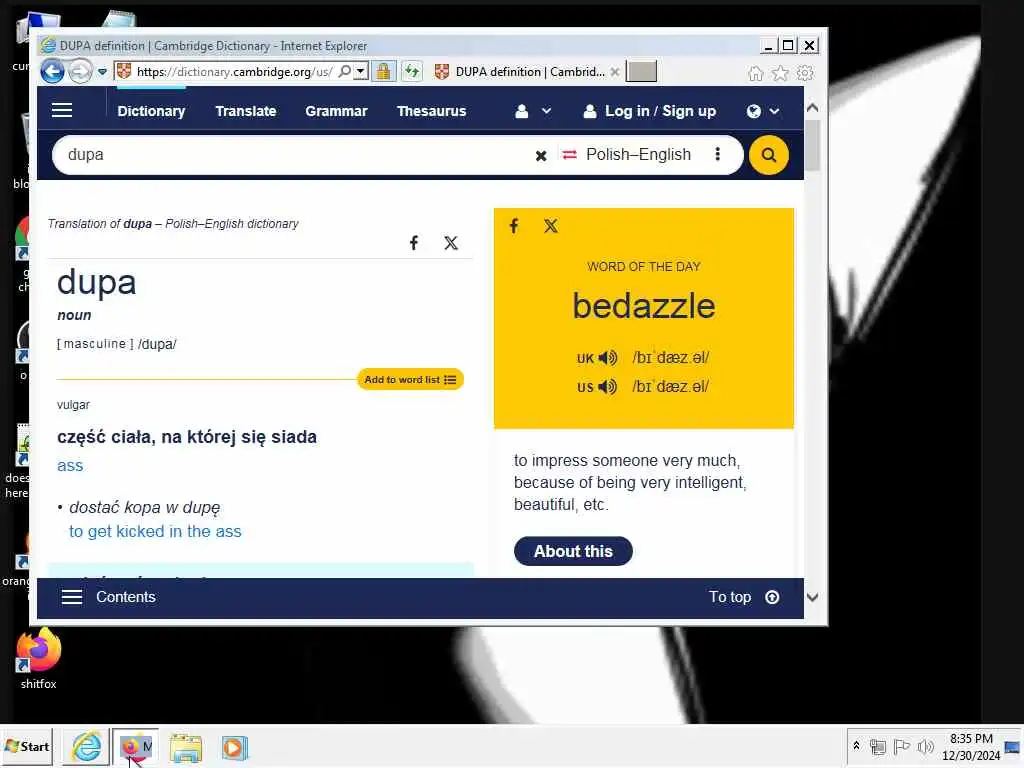
Task: Share the dupa entry on X
Action: [x=451, y=243]
